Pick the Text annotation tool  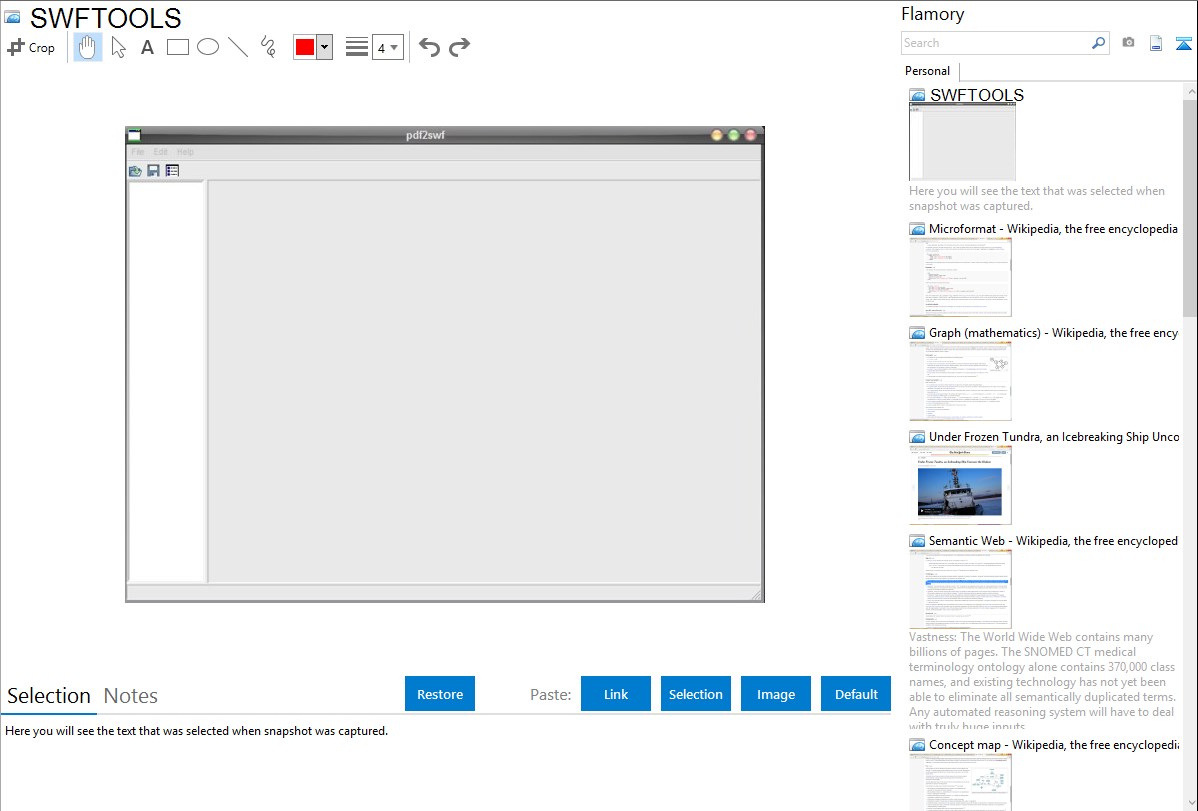click(x=147, y=47)
